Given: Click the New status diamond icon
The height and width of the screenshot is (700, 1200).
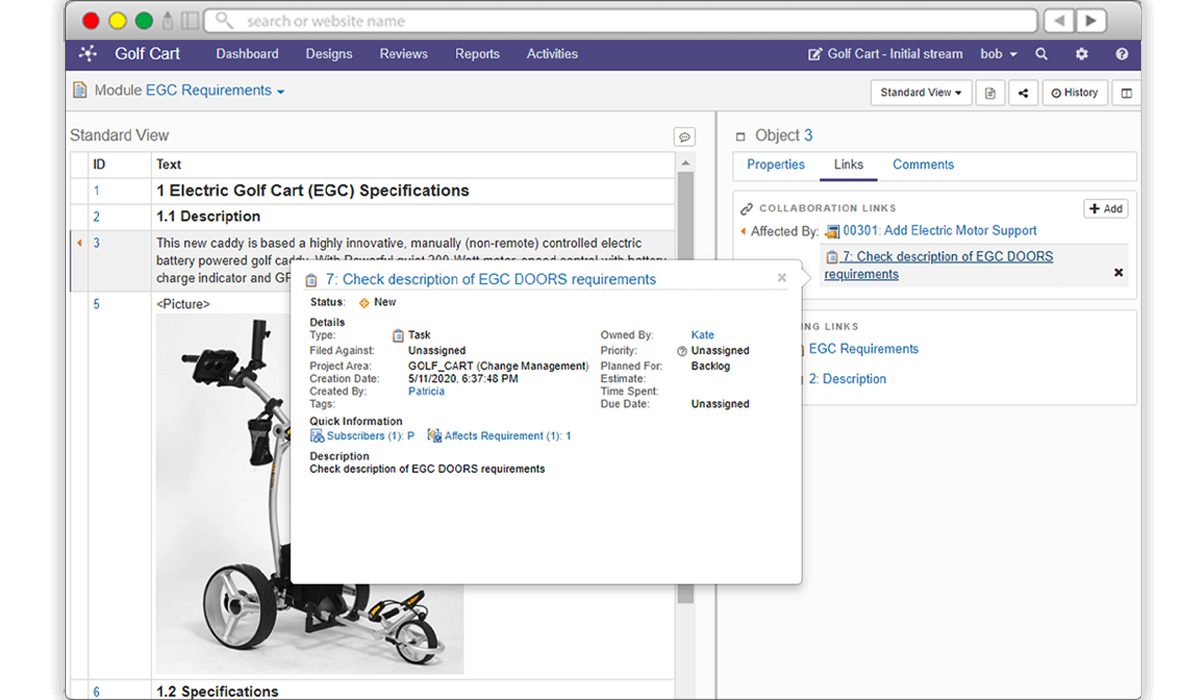Looking at the screenshot, I should [x=364, y=302].
